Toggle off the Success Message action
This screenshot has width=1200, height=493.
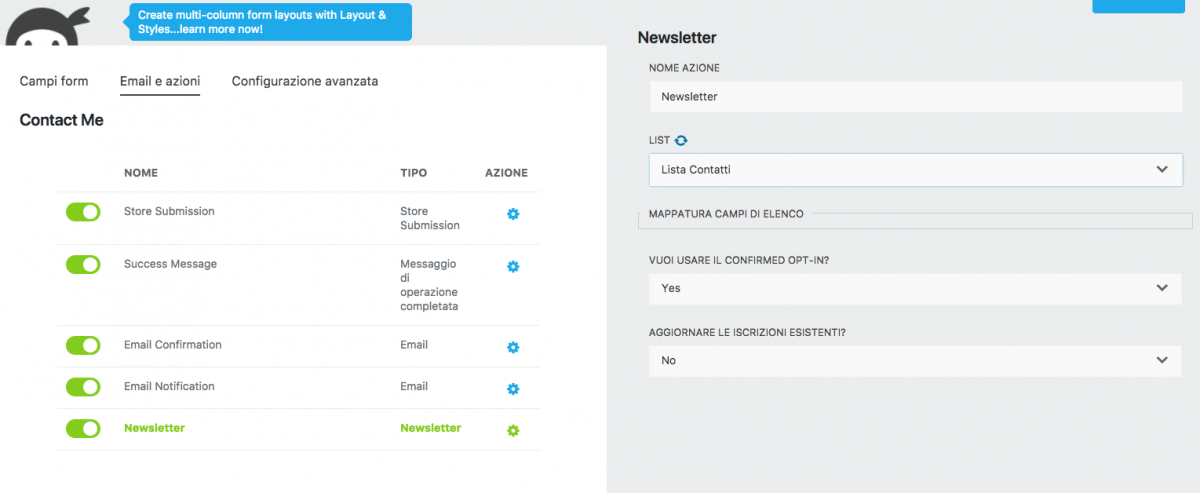tap(83, 264)
